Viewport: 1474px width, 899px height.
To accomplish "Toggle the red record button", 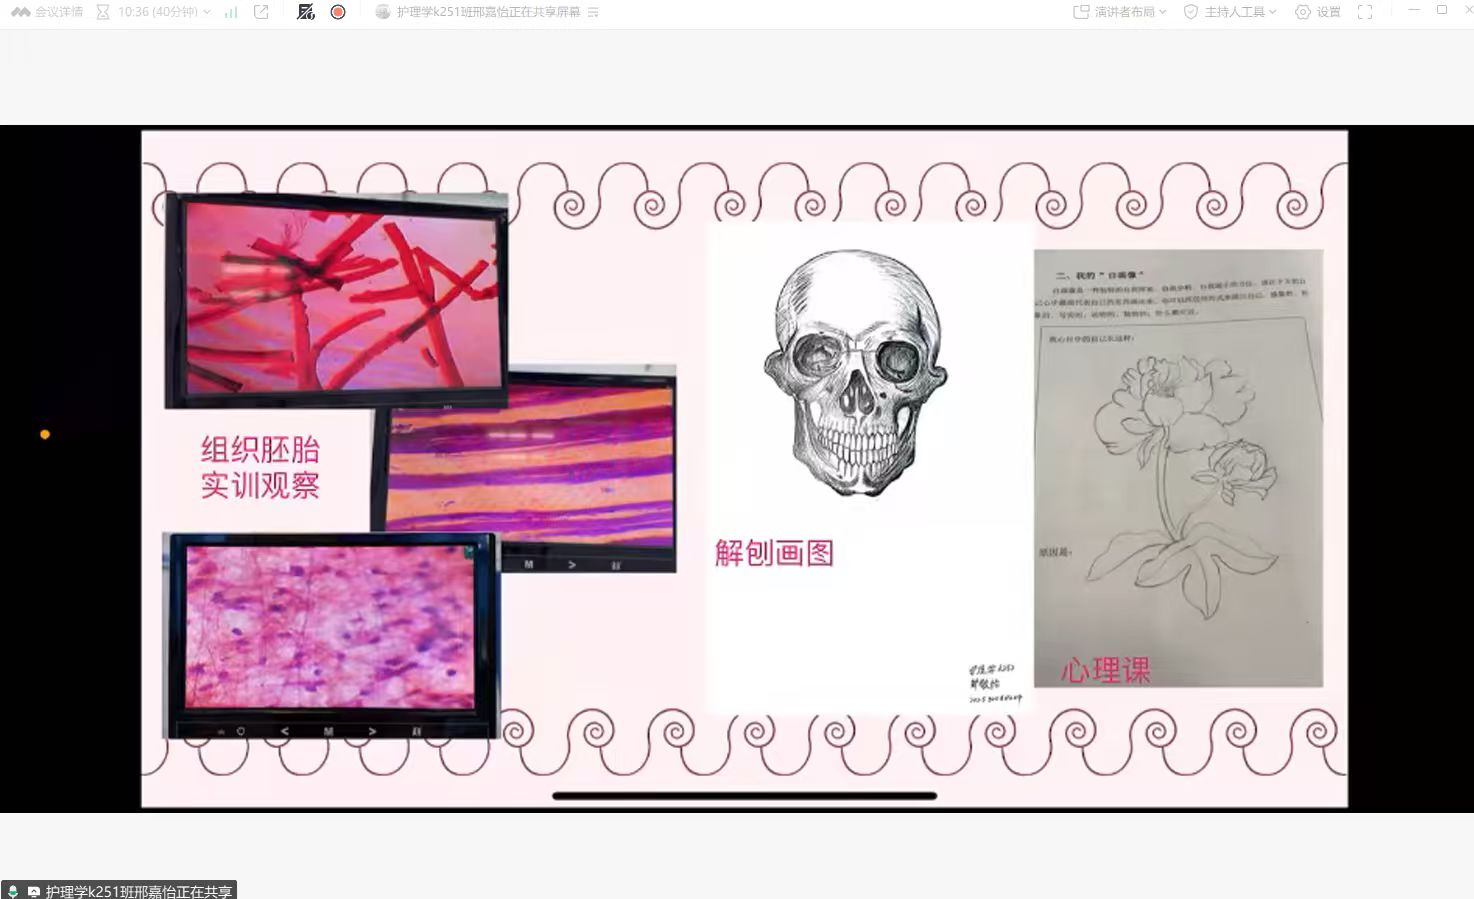I will (x=338, y=12).
